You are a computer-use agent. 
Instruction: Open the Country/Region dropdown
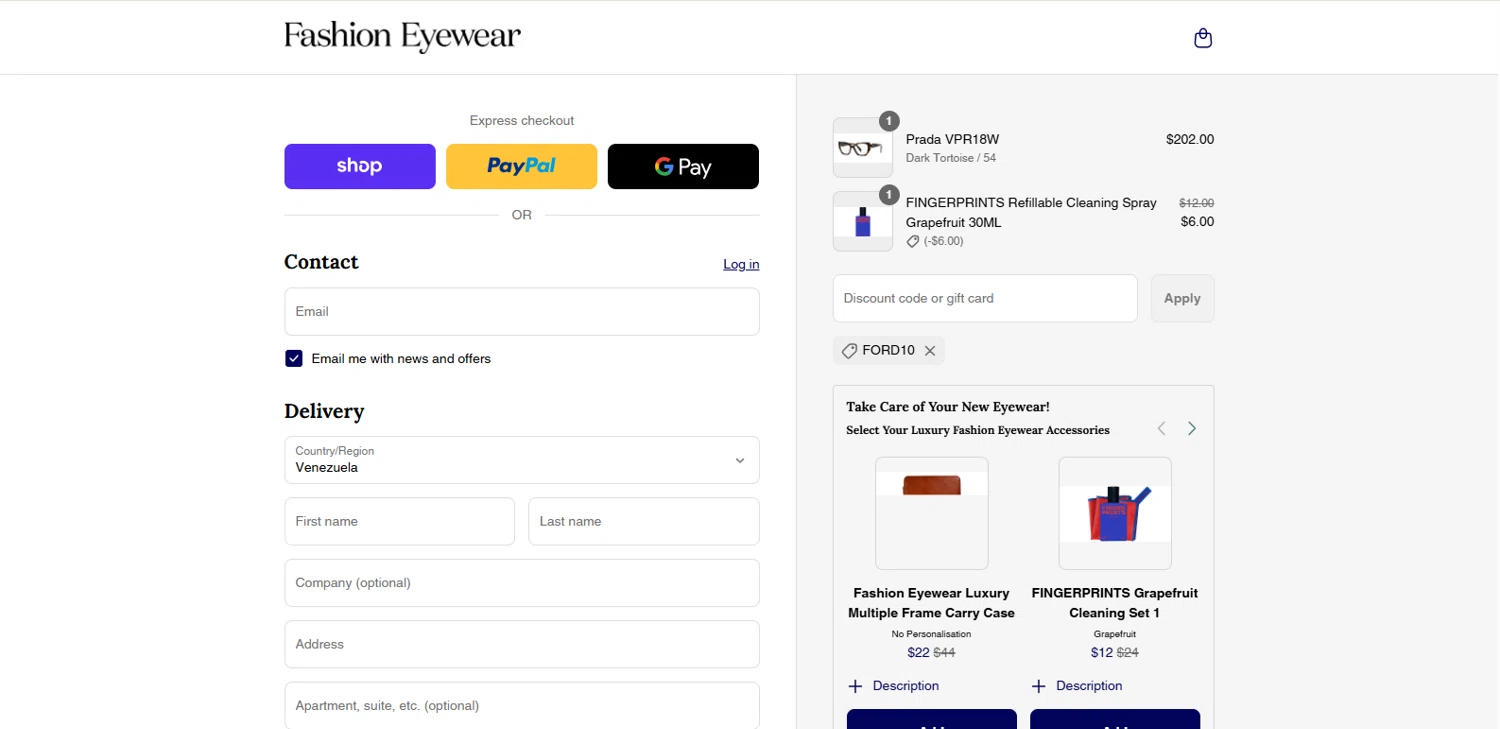[522, 460]
